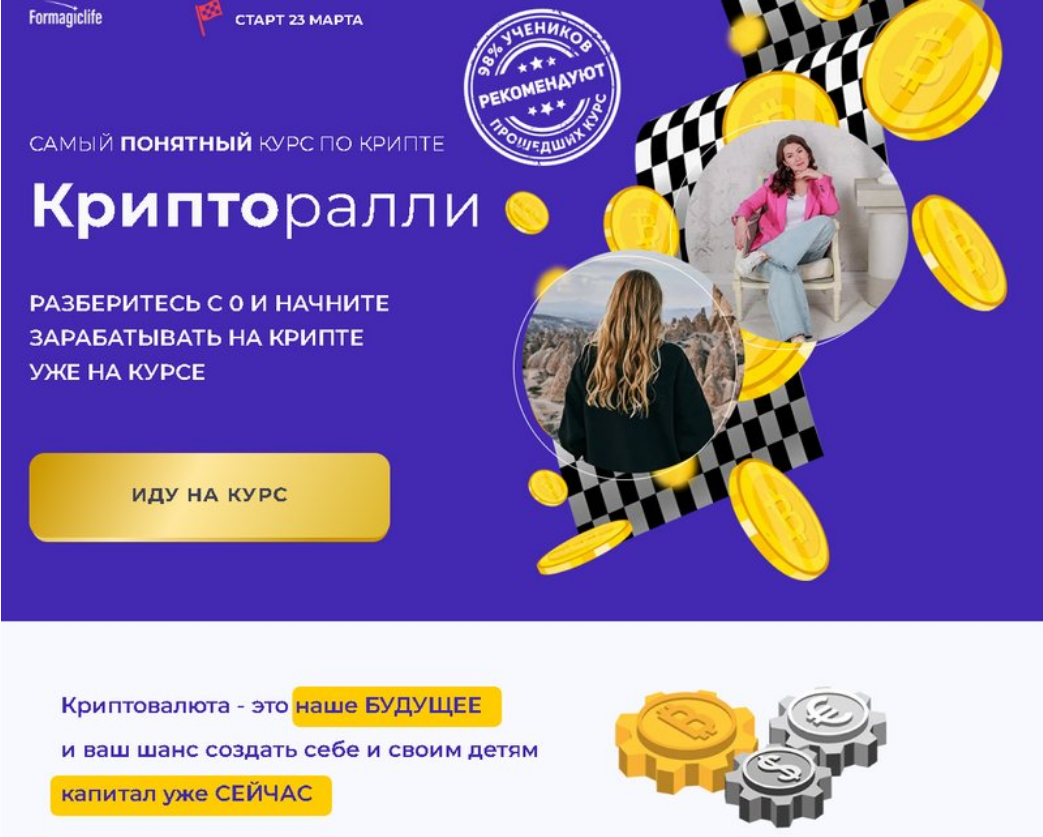Click the big gold coin below the checkered flag
1043x837 pixels.
pyautogui.click(x=779, y=519)
